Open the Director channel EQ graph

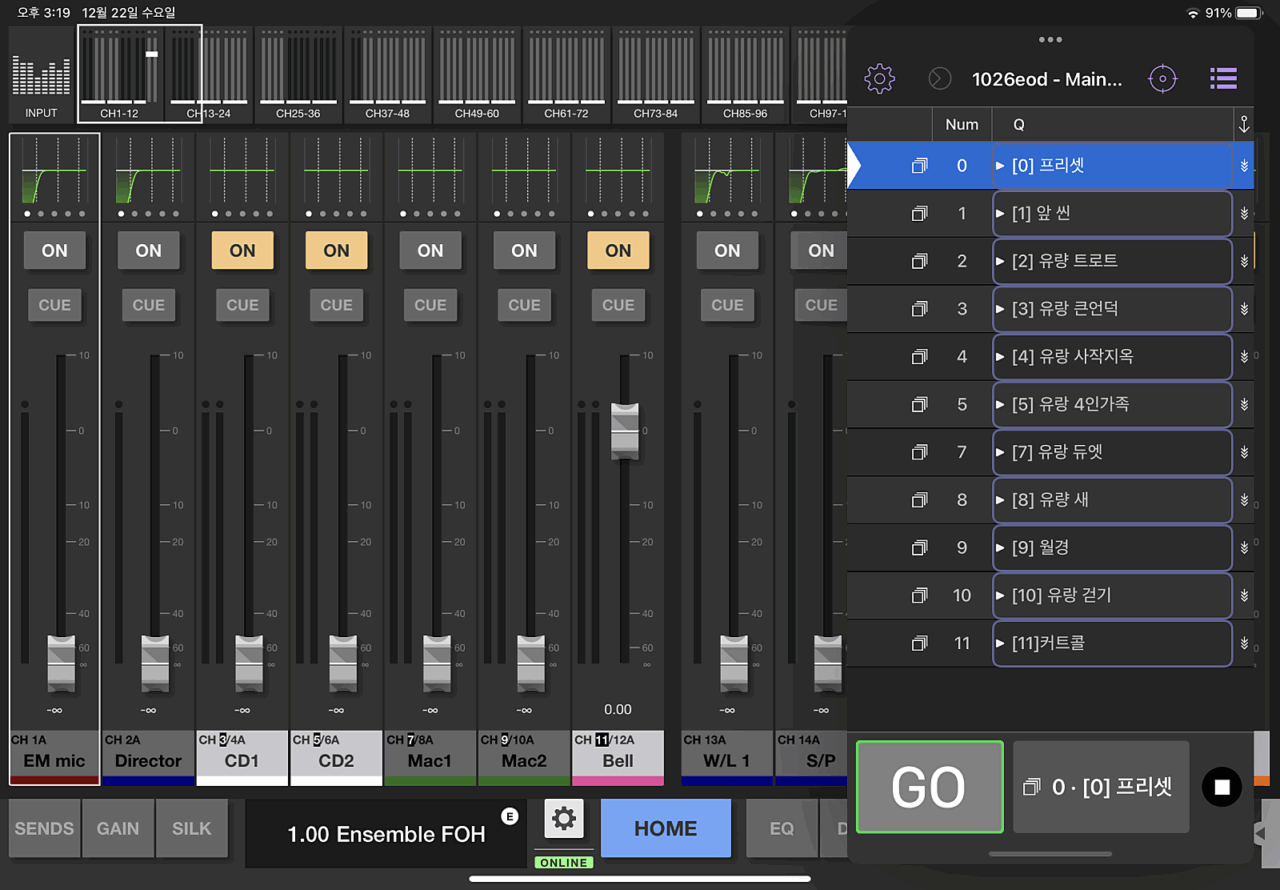148,170
